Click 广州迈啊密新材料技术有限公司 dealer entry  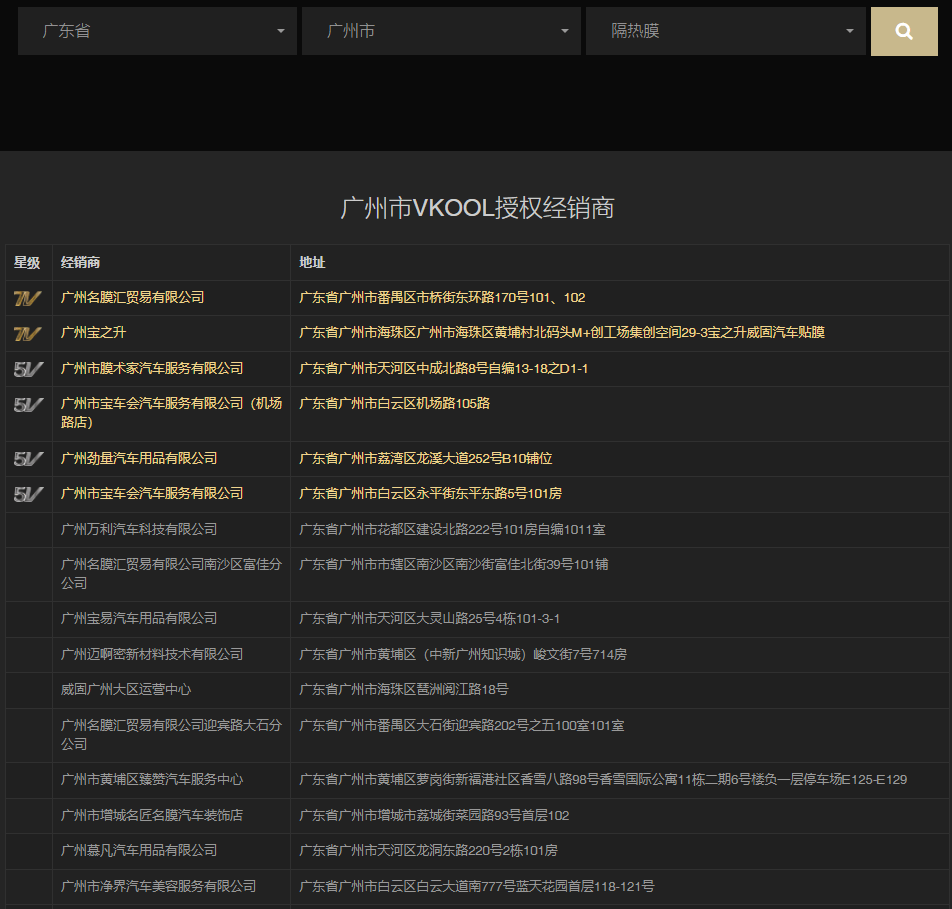click(x=152, y=654)
